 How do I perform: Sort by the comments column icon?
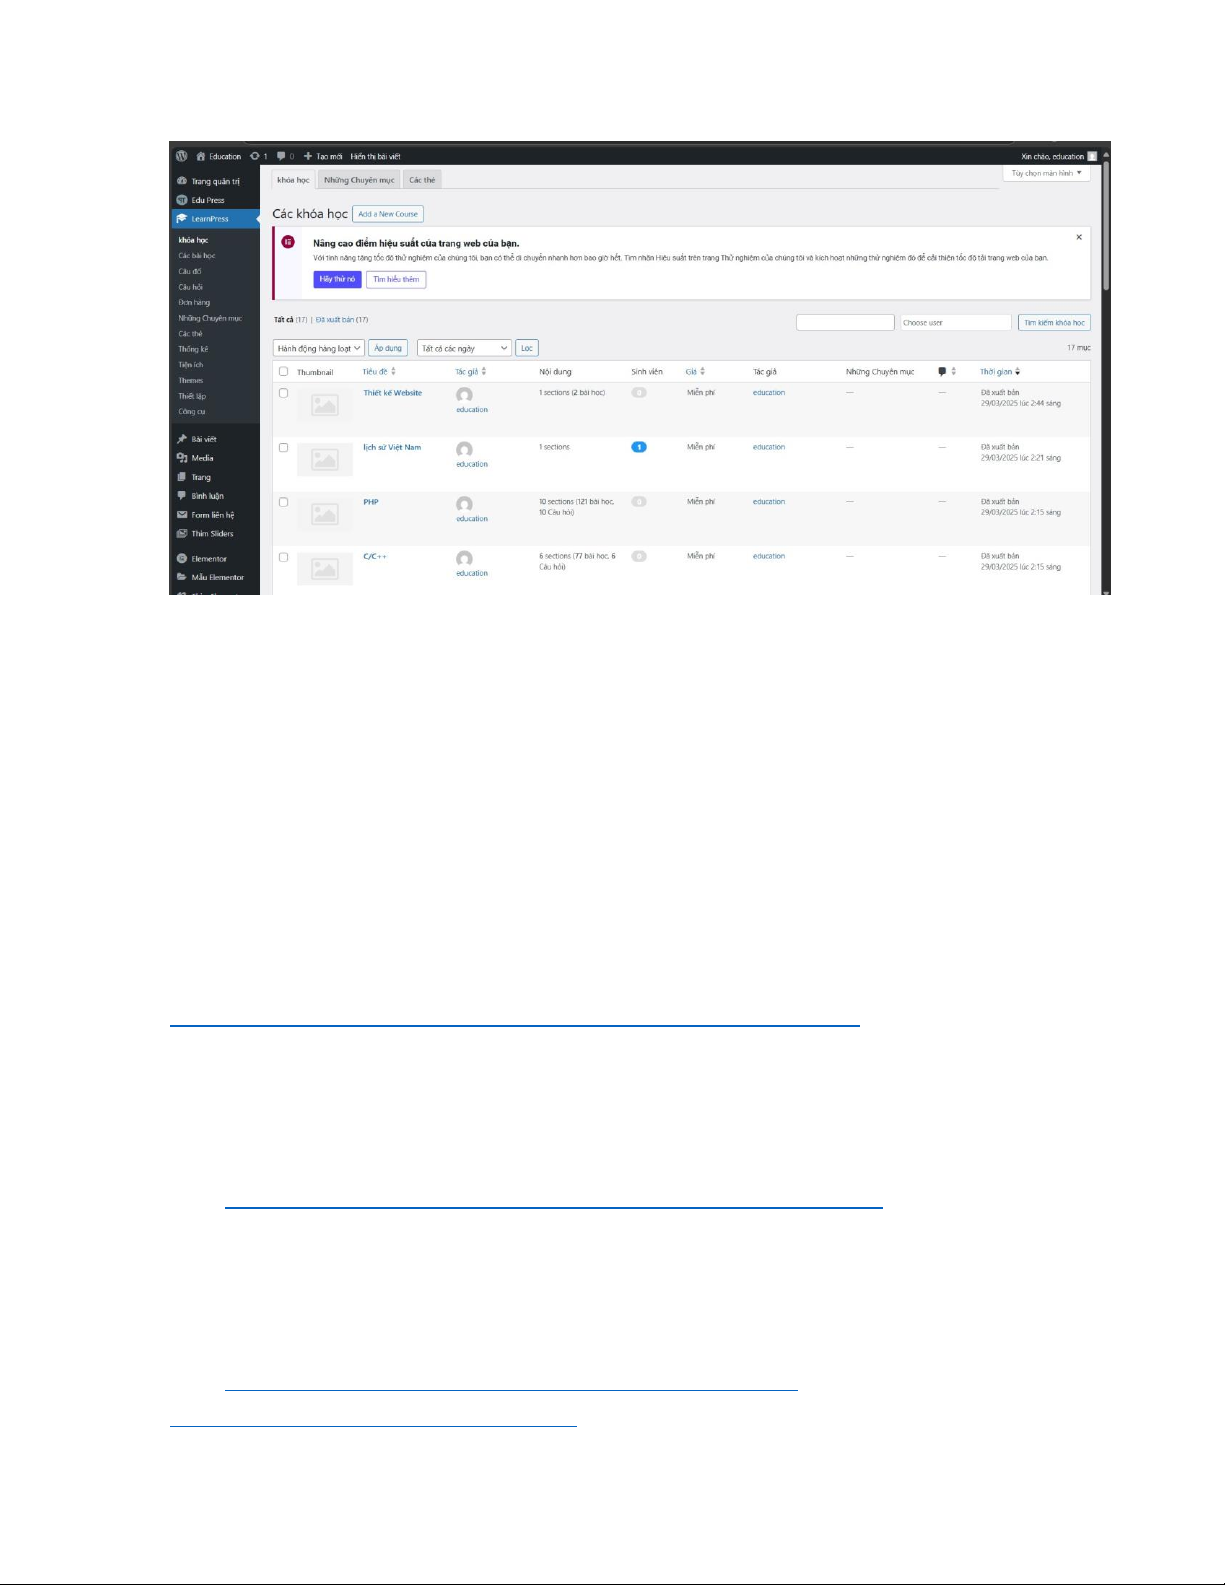942,372
